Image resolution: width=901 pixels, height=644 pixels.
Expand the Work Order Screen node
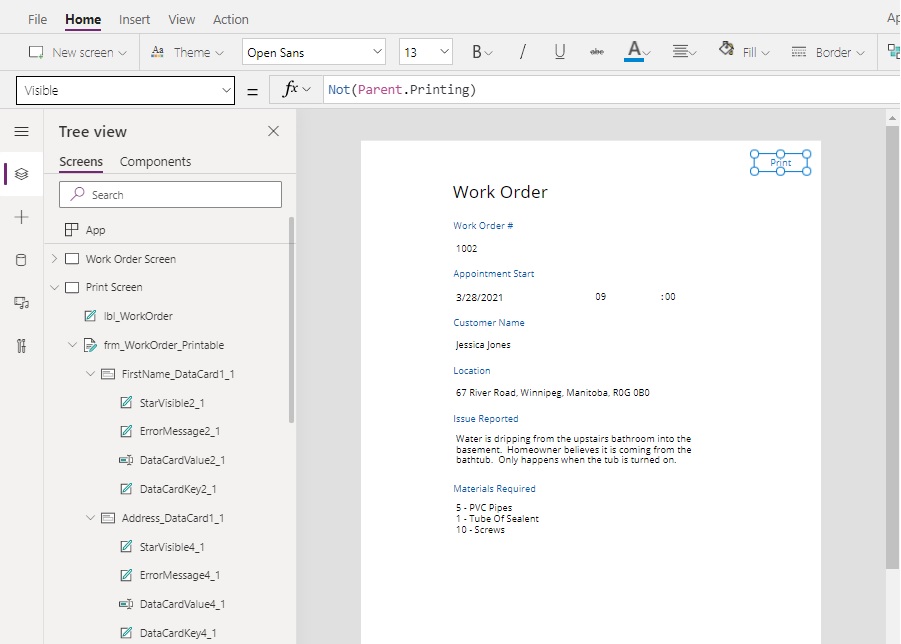(x=54, y=259)
